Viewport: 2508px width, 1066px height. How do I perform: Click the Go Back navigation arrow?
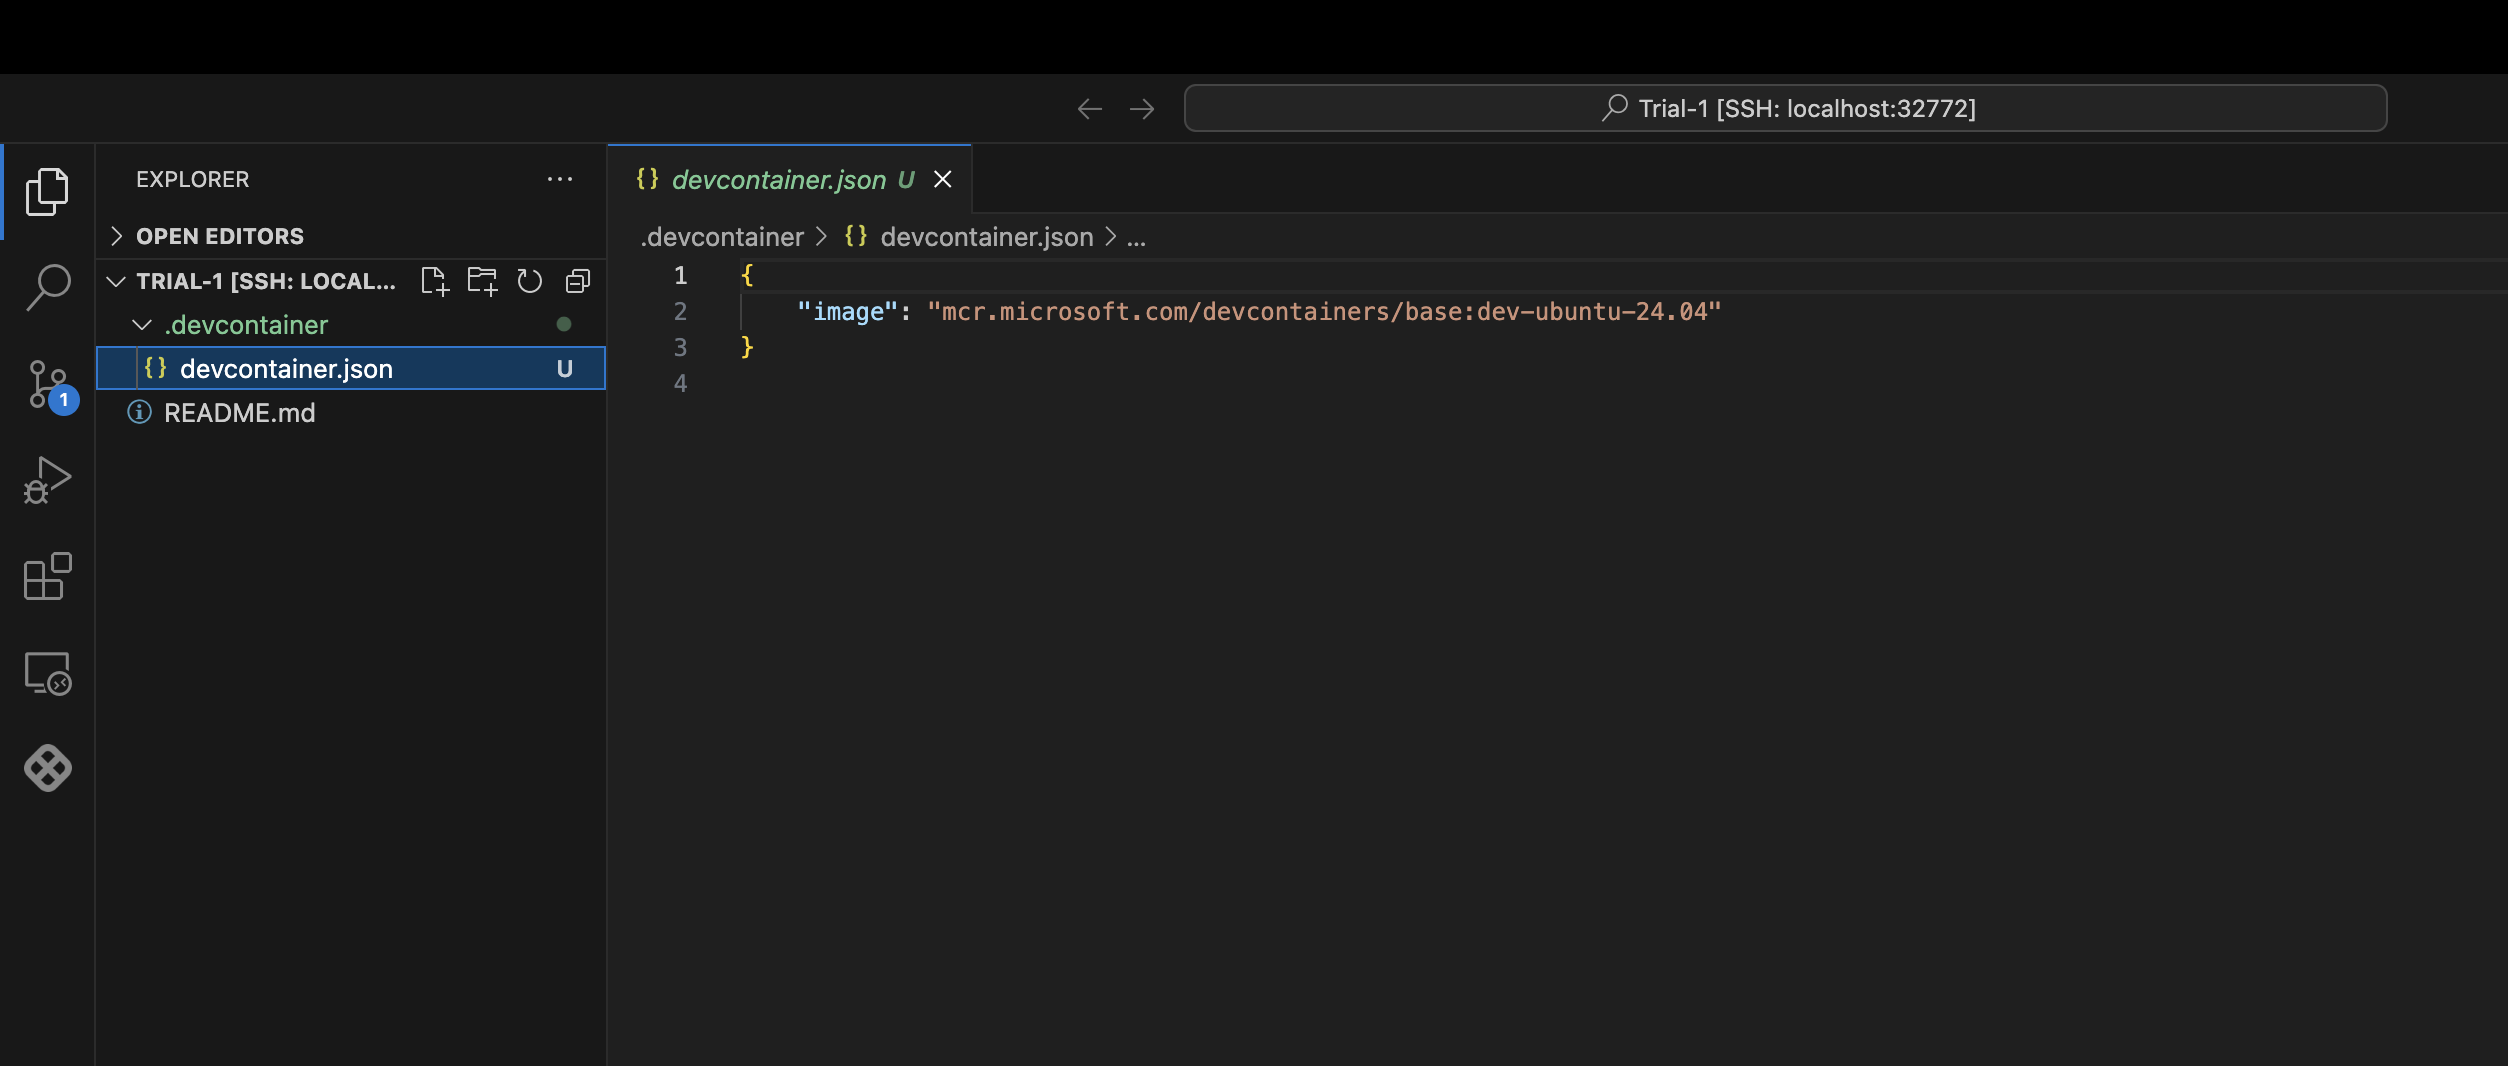pyautogui.click(x=1089, y=108)
